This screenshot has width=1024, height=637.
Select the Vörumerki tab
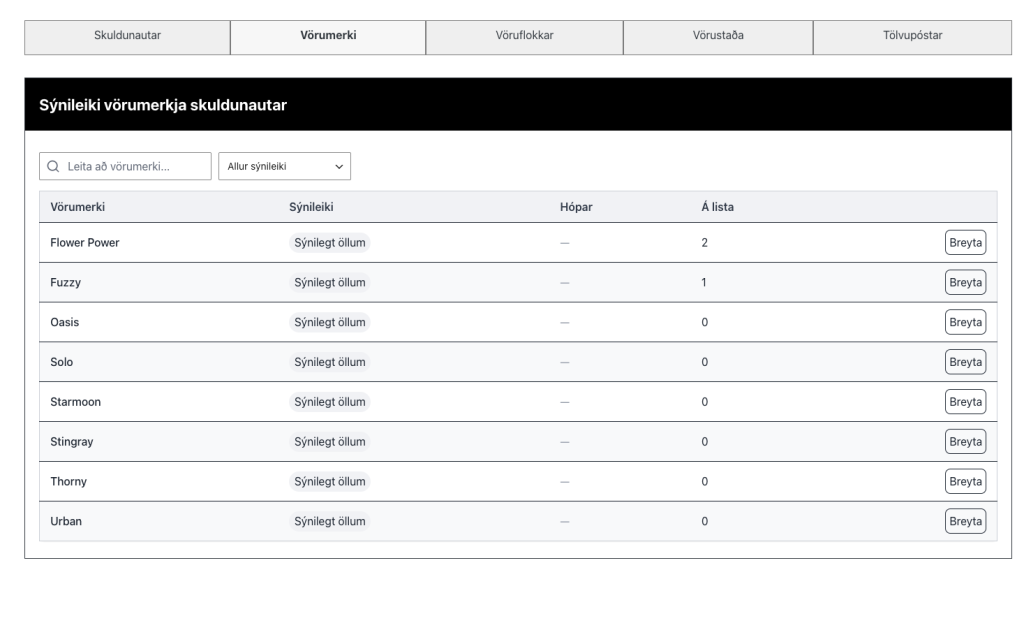pos(328,37)
